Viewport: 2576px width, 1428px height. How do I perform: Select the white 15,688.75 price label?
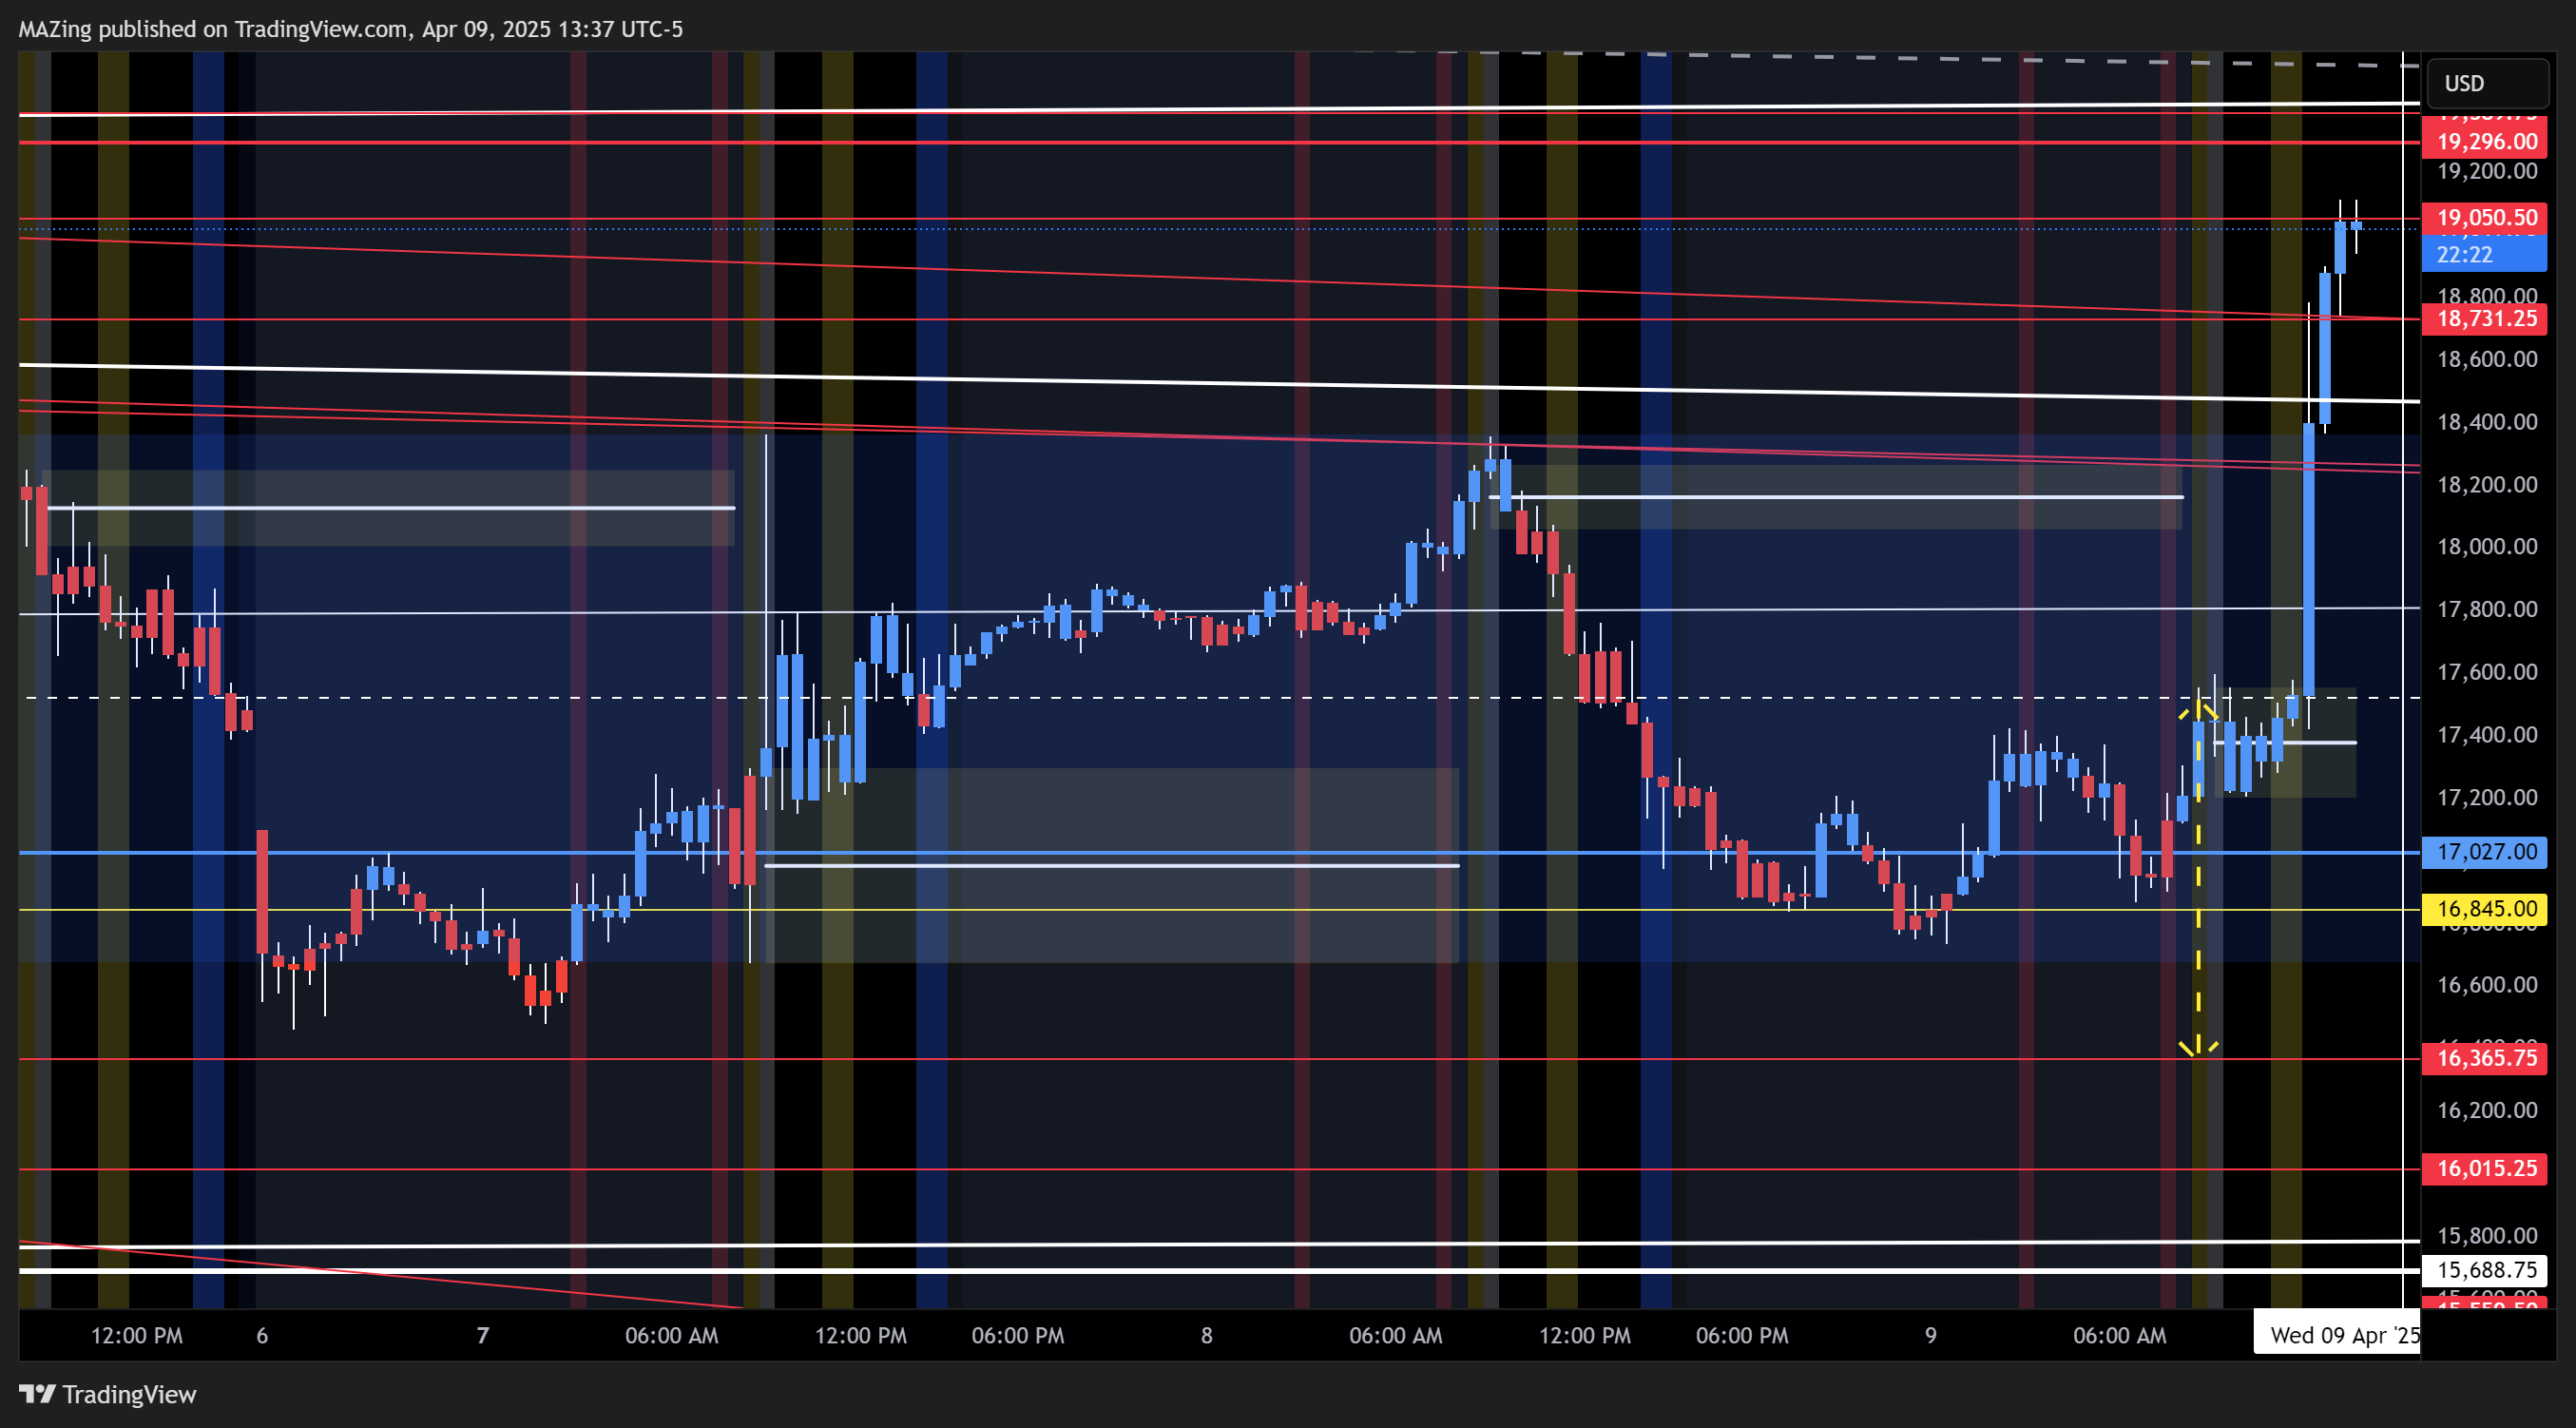click(2484, 1269)
